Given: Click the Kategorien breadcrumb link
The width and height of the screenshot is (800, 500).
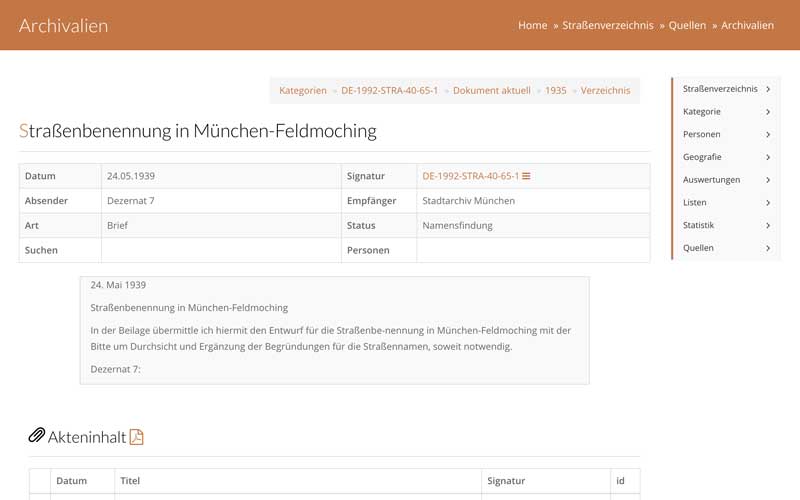Looking at the screenshot, I should click(302, 90).
